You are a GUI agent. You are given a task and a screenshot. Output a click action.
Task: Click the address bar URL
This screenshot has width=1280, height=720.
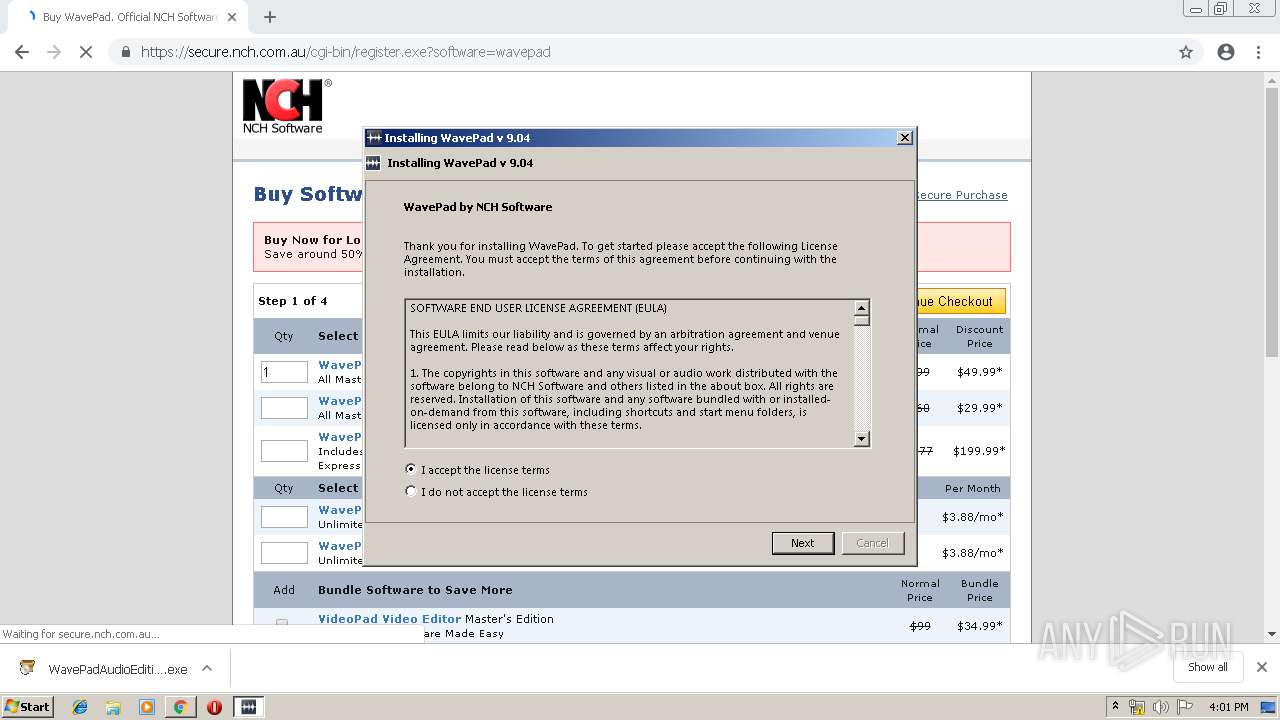346,52
